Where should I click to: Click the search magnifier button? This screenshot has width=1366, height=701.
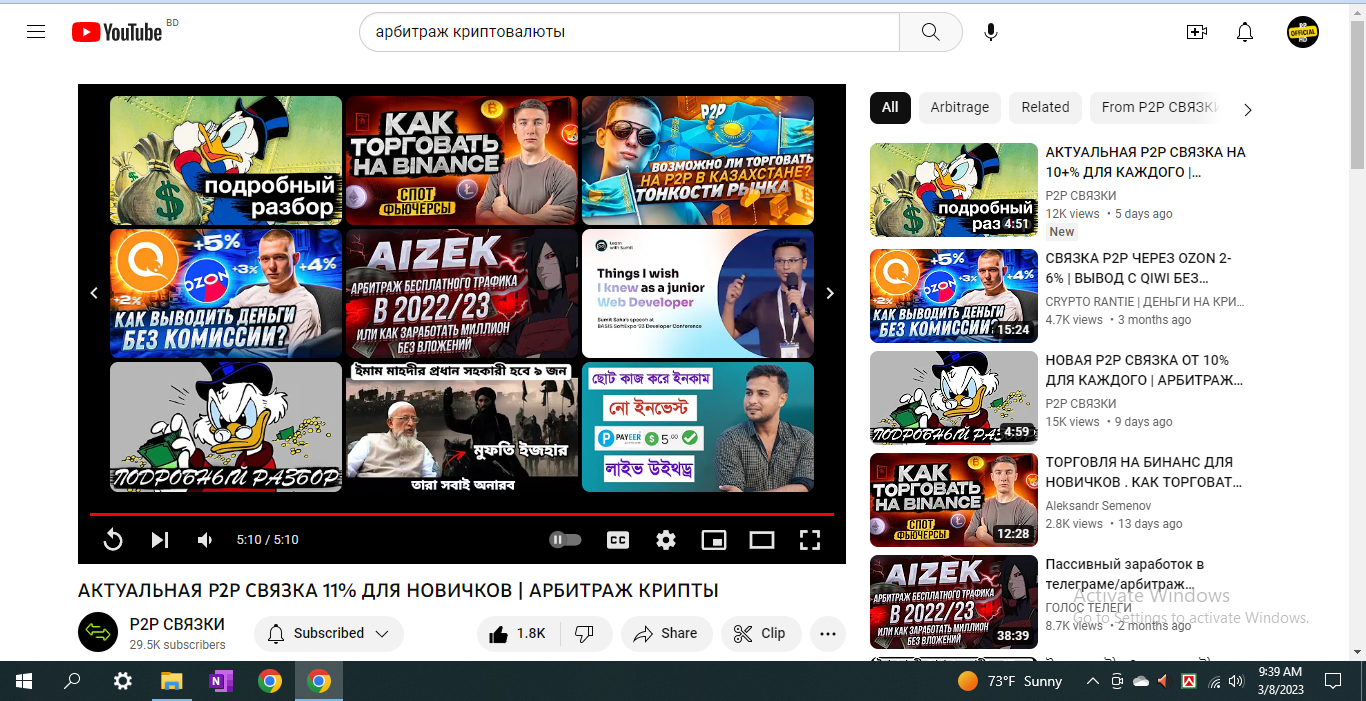point(930,32)
